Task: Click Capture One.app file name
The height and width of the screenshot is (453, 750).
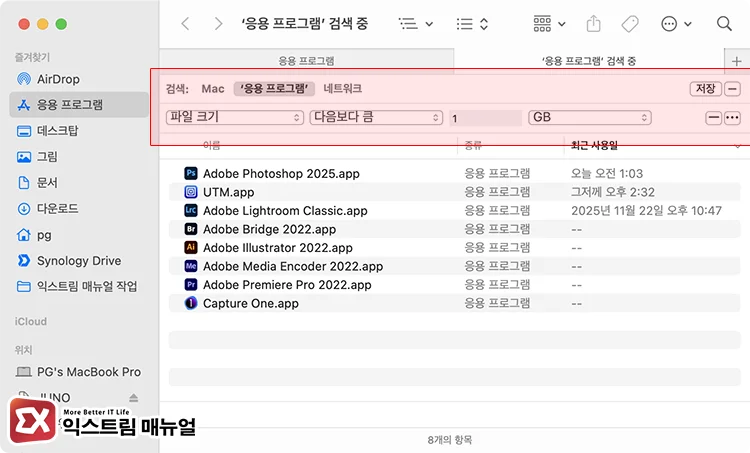Action: point(251,304)
